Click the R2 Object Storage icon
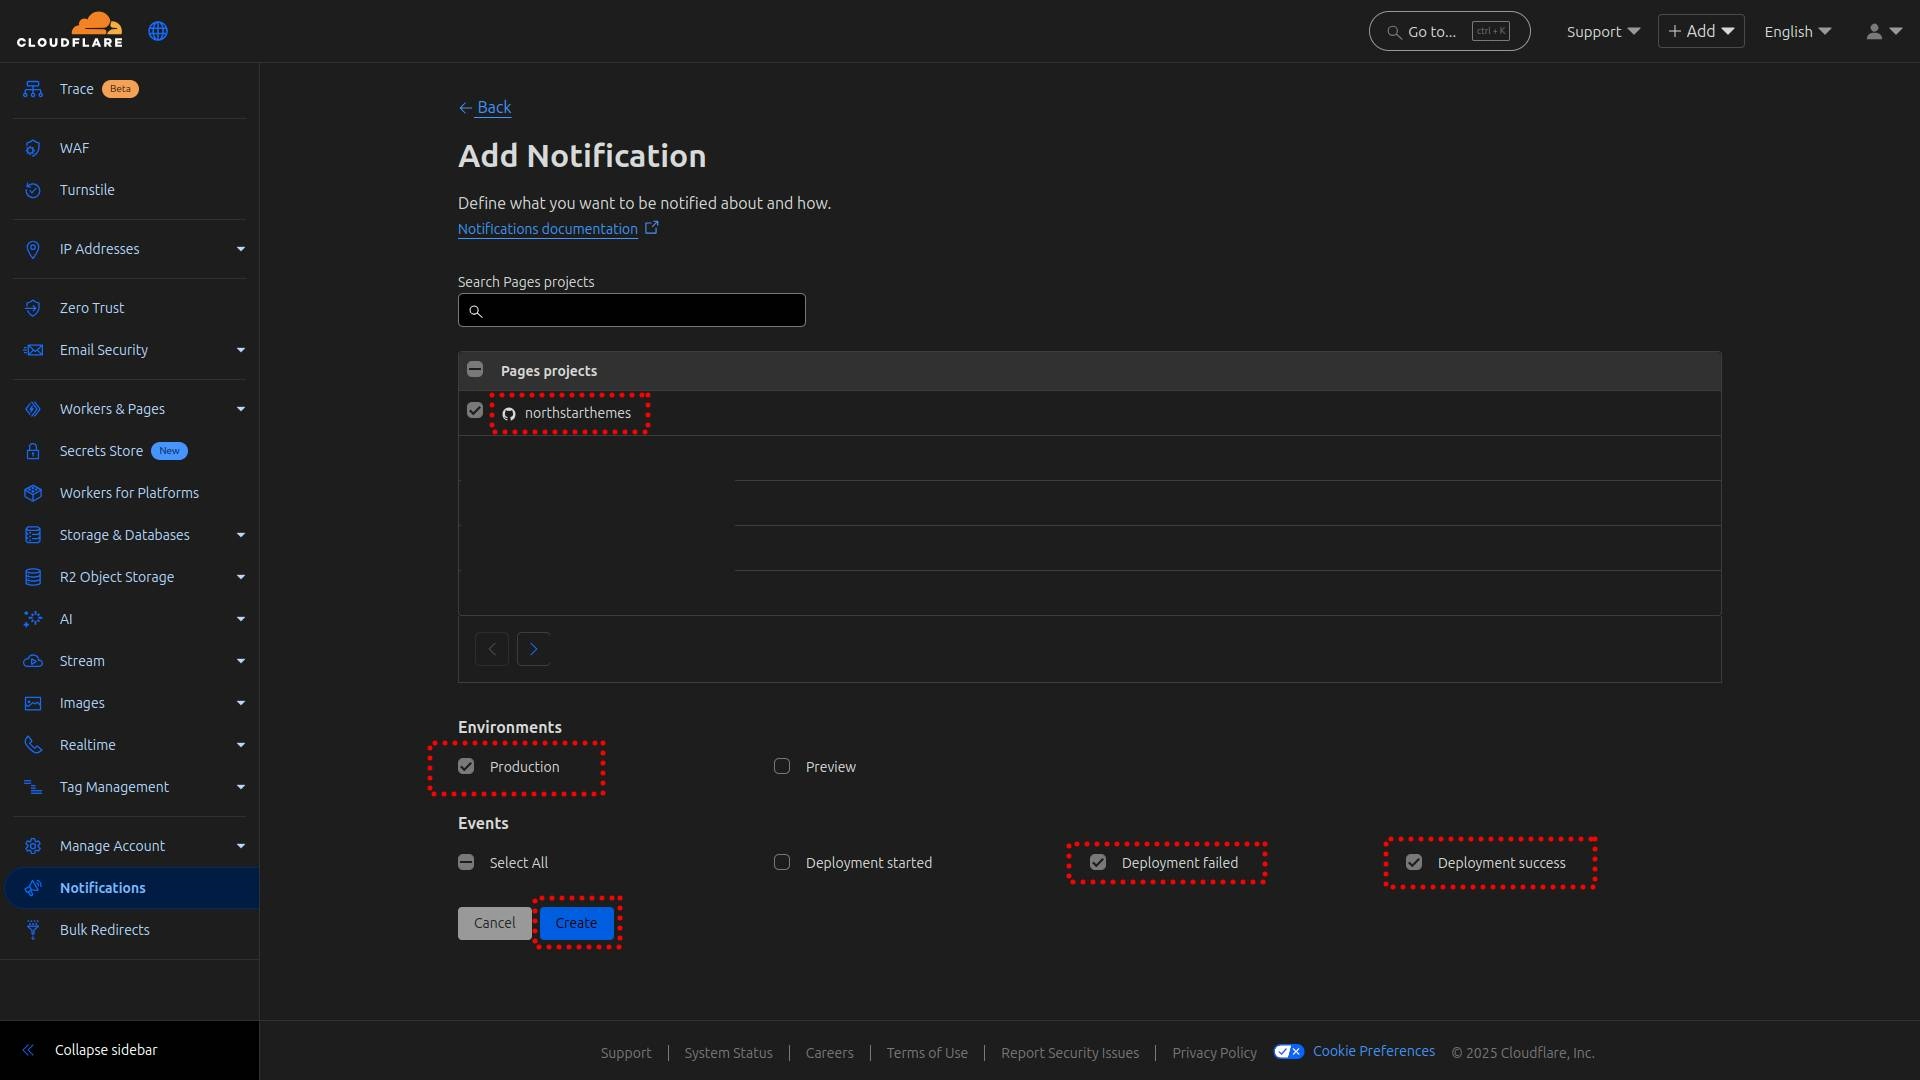Viewport: 1920px width, 1080px height. [33, 577]
